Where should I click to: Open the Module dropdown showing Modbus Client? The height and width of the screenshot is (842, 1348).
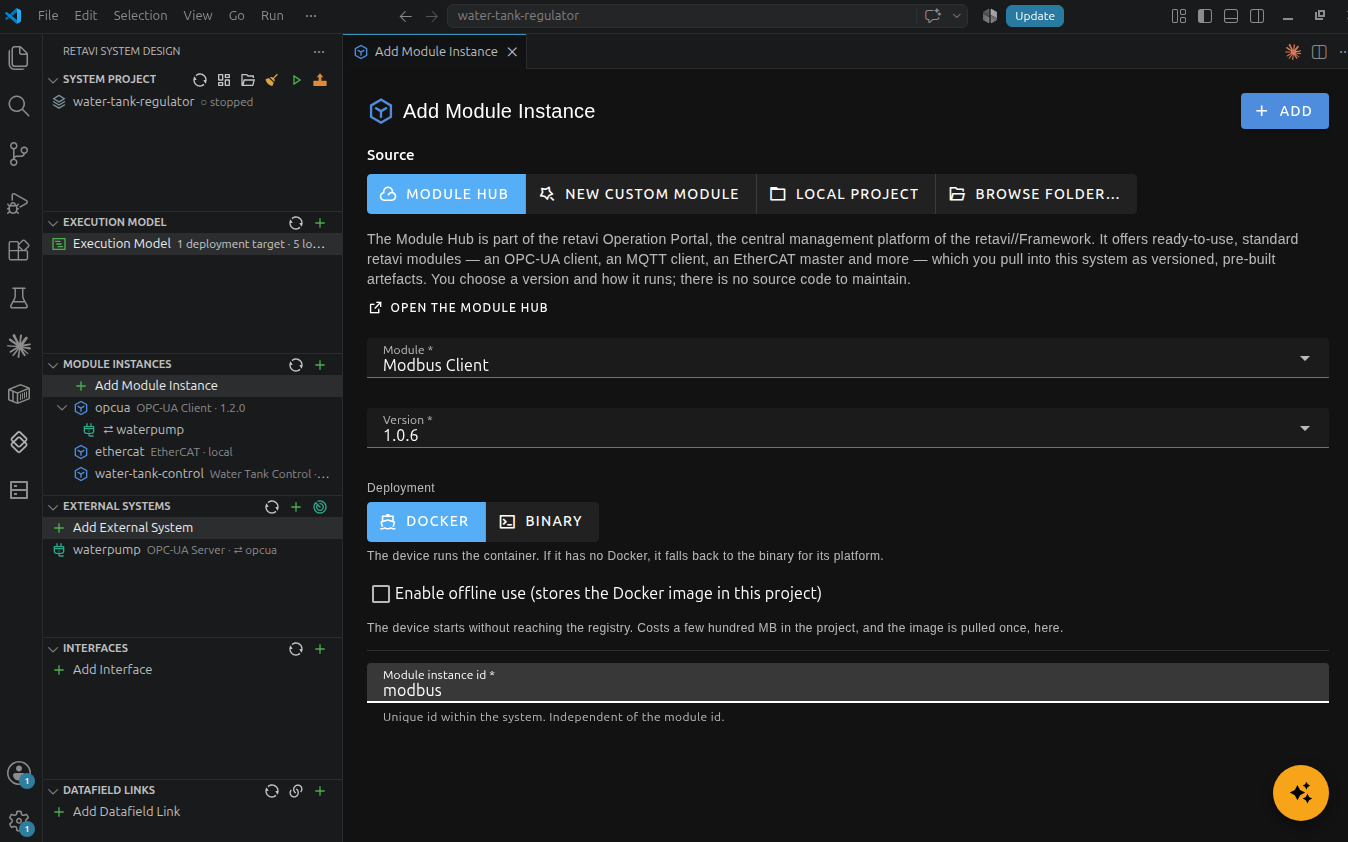tap(848, 358)
